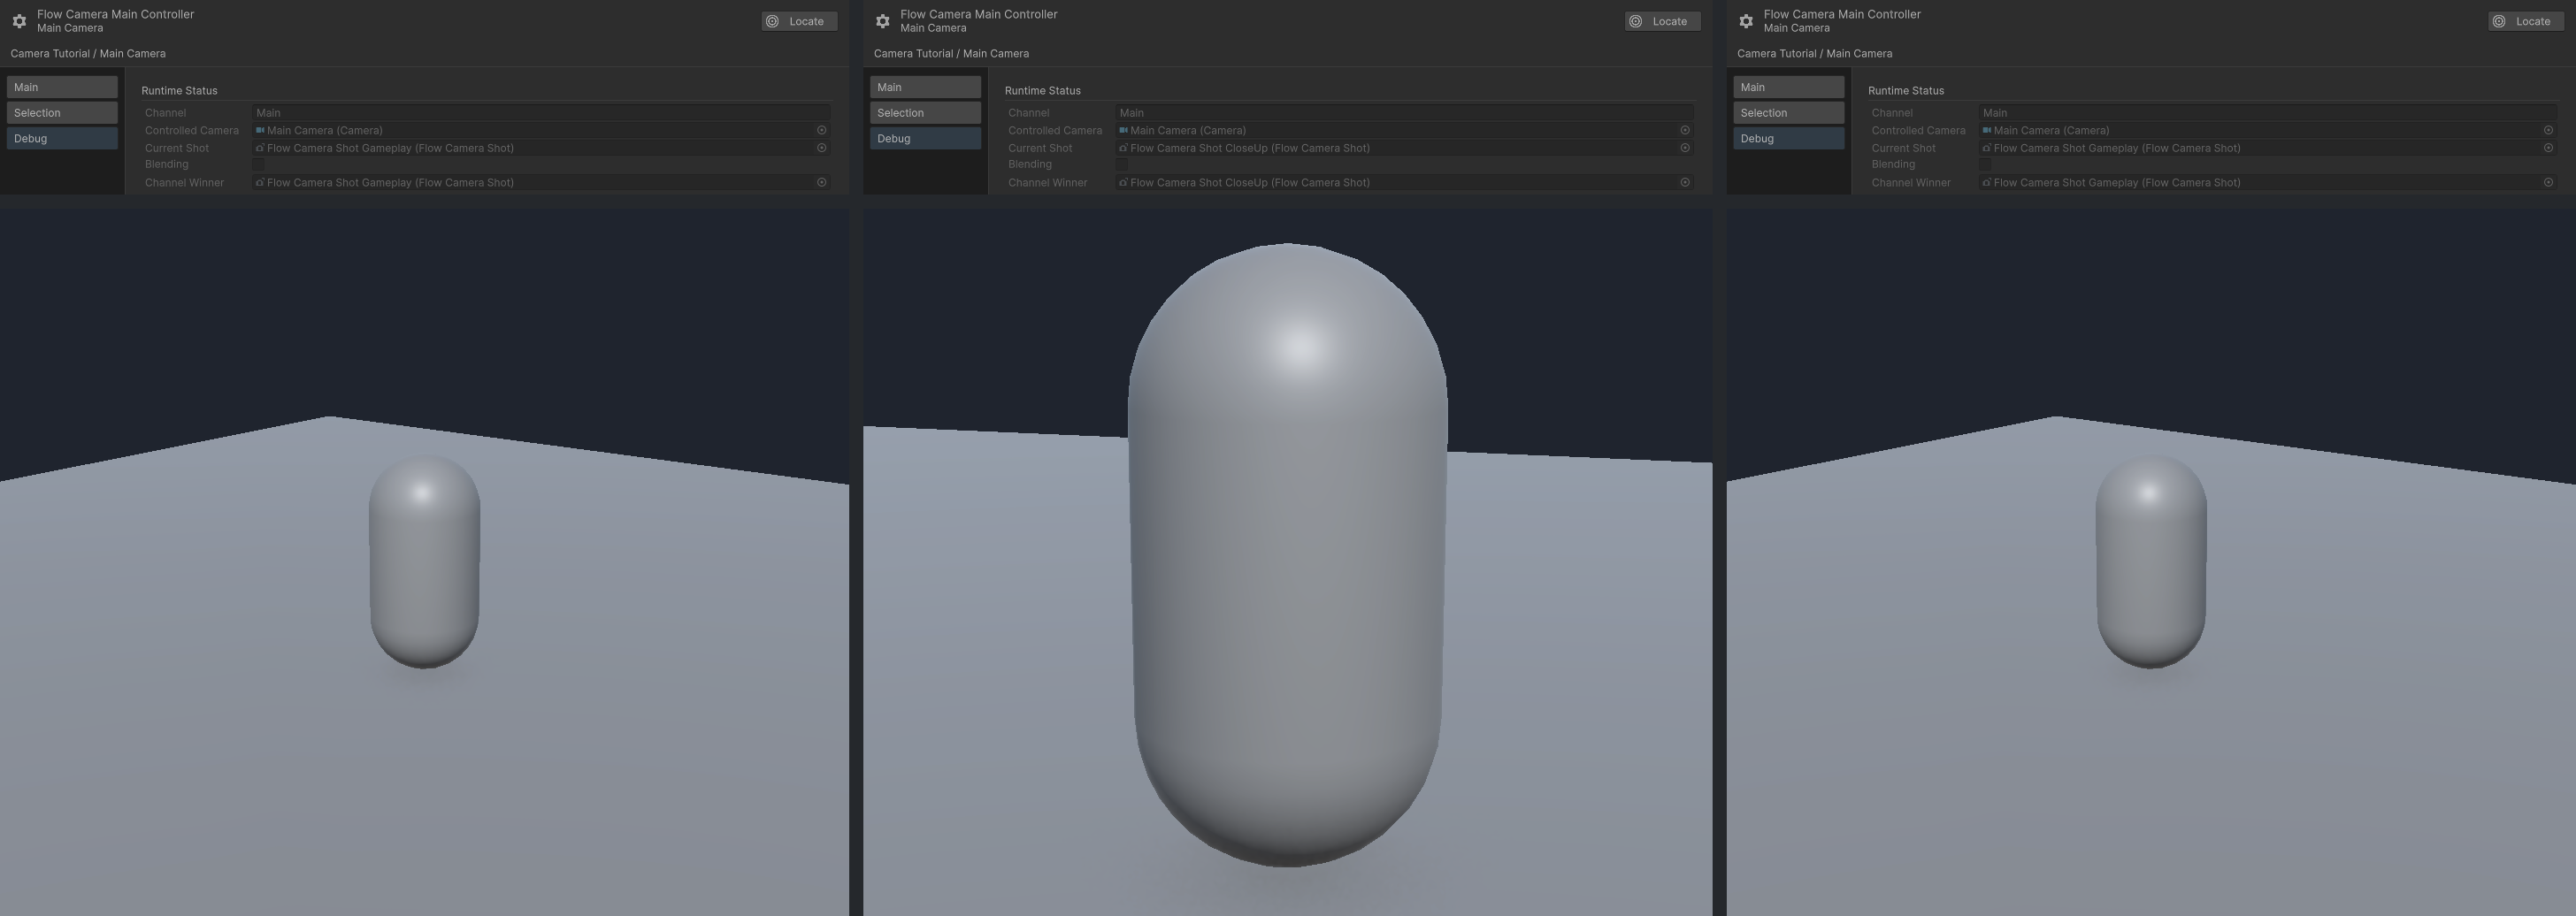Viewport: 2576px width, 916px height.
Task: Switch to Selection tab in the CloseUp shot panel
Action: [925, 113]
